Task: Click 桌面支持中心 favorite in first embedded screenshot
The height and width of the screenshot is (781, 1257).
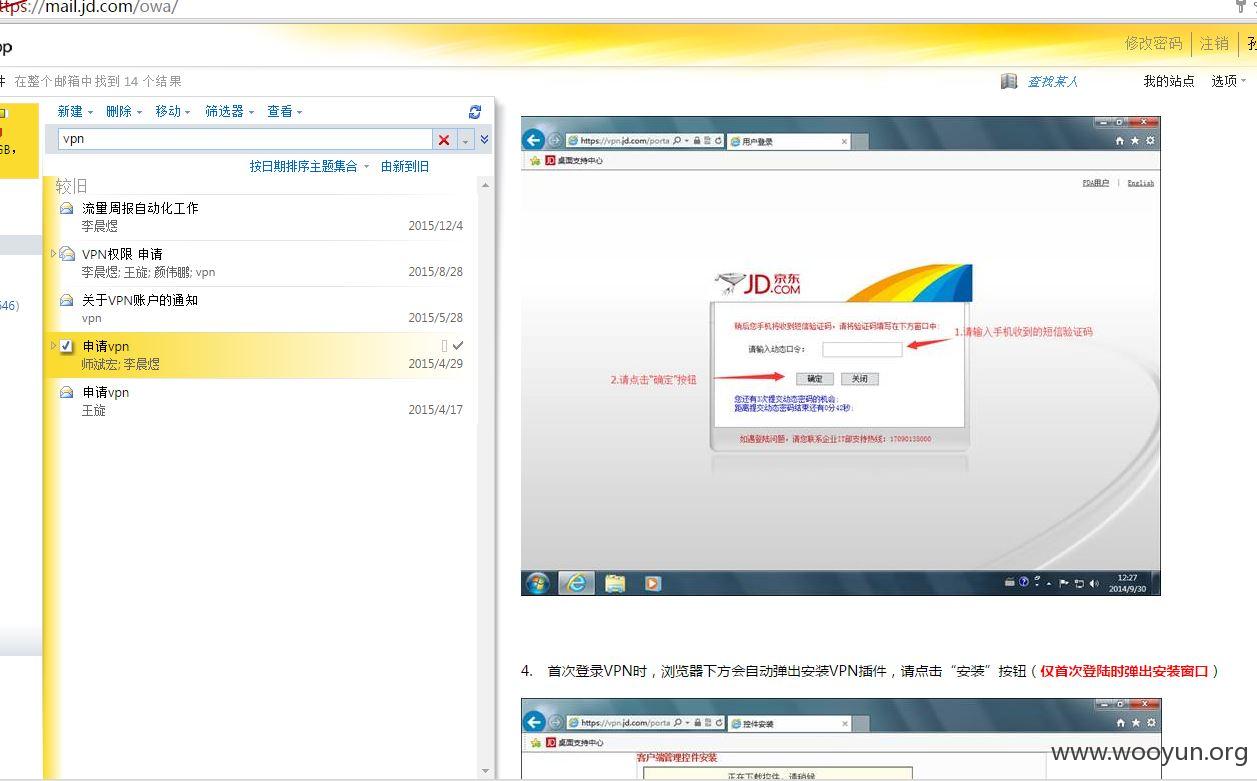Action: 574,161
